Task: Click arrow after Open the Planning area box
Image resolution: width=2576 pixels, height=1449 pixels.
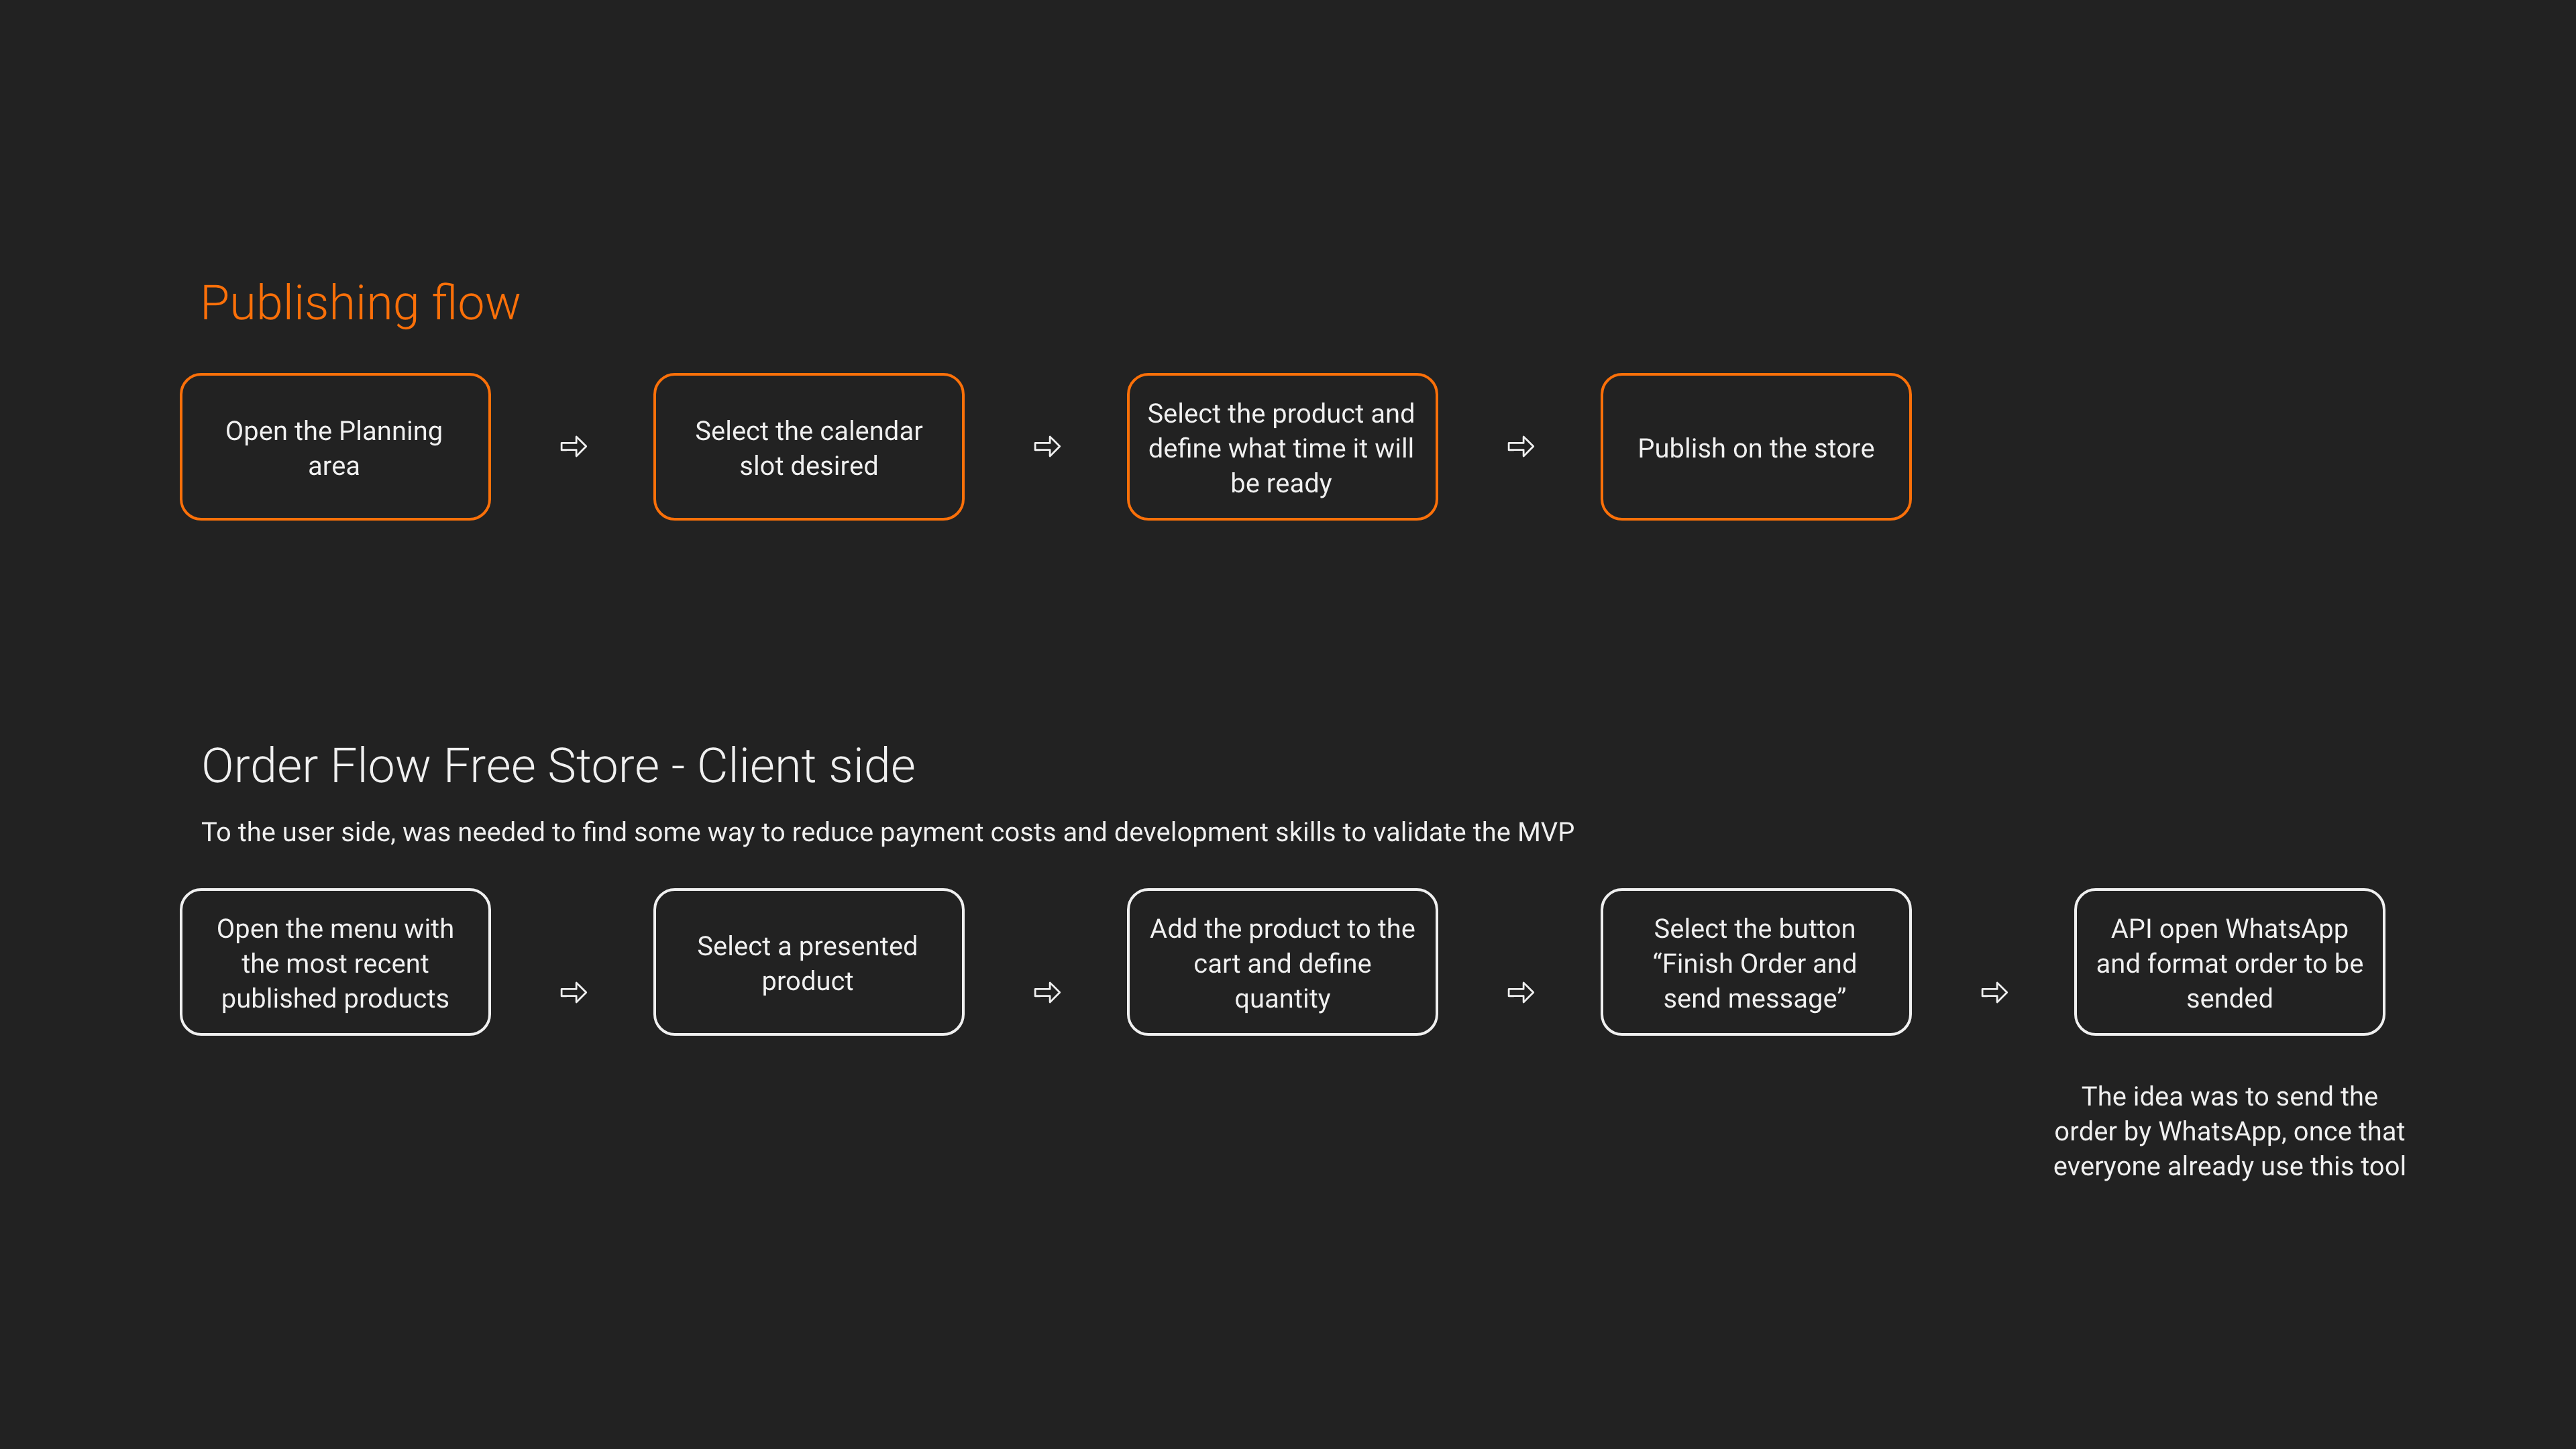Action: click(573, 446)
